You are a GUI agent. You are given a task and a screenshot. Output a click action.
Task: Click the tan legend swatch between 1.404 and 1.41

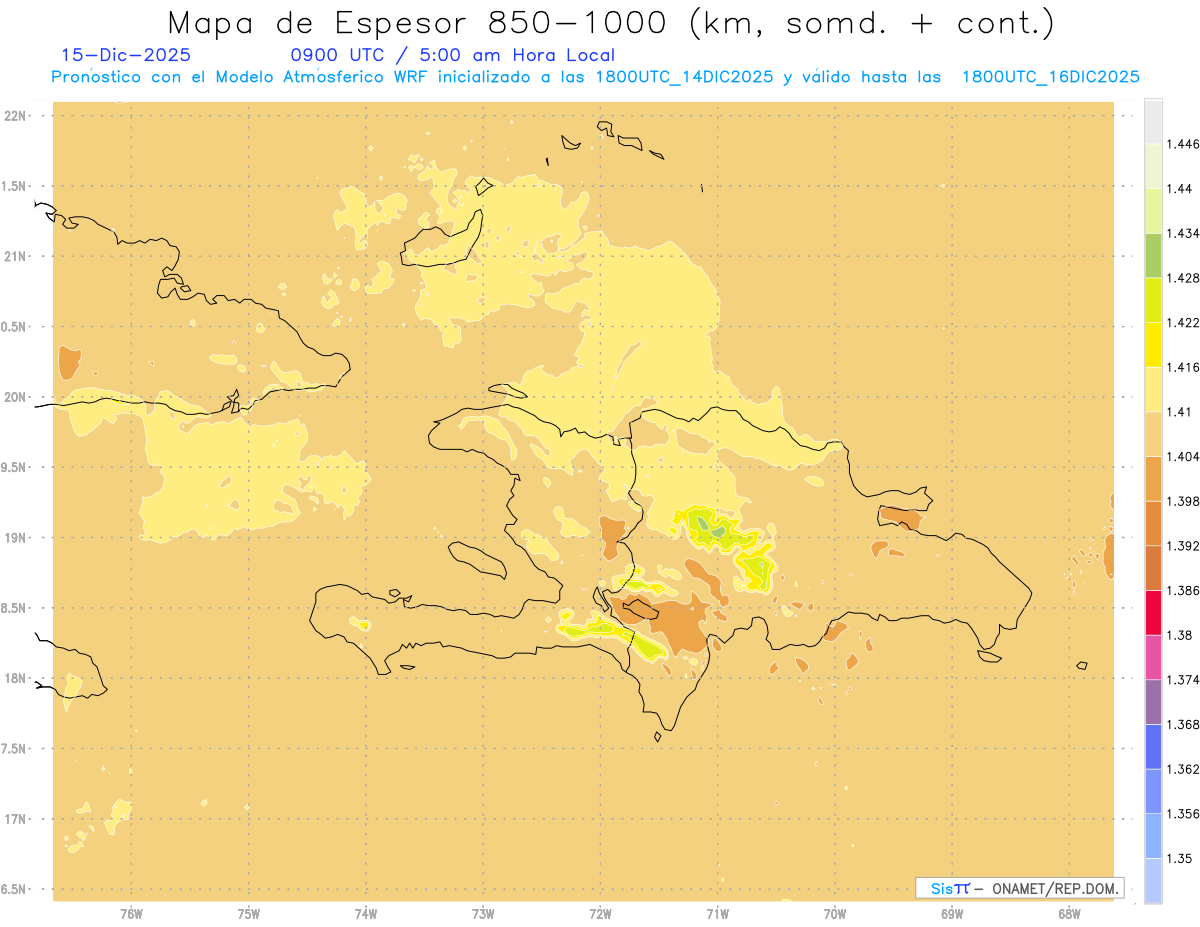[x=1153, y=434]
